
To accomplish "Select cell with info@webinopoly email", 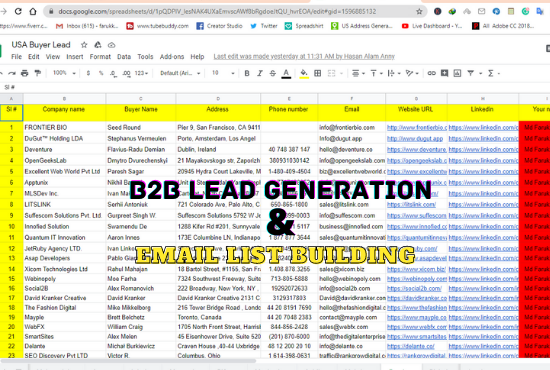I will [351, 279].
